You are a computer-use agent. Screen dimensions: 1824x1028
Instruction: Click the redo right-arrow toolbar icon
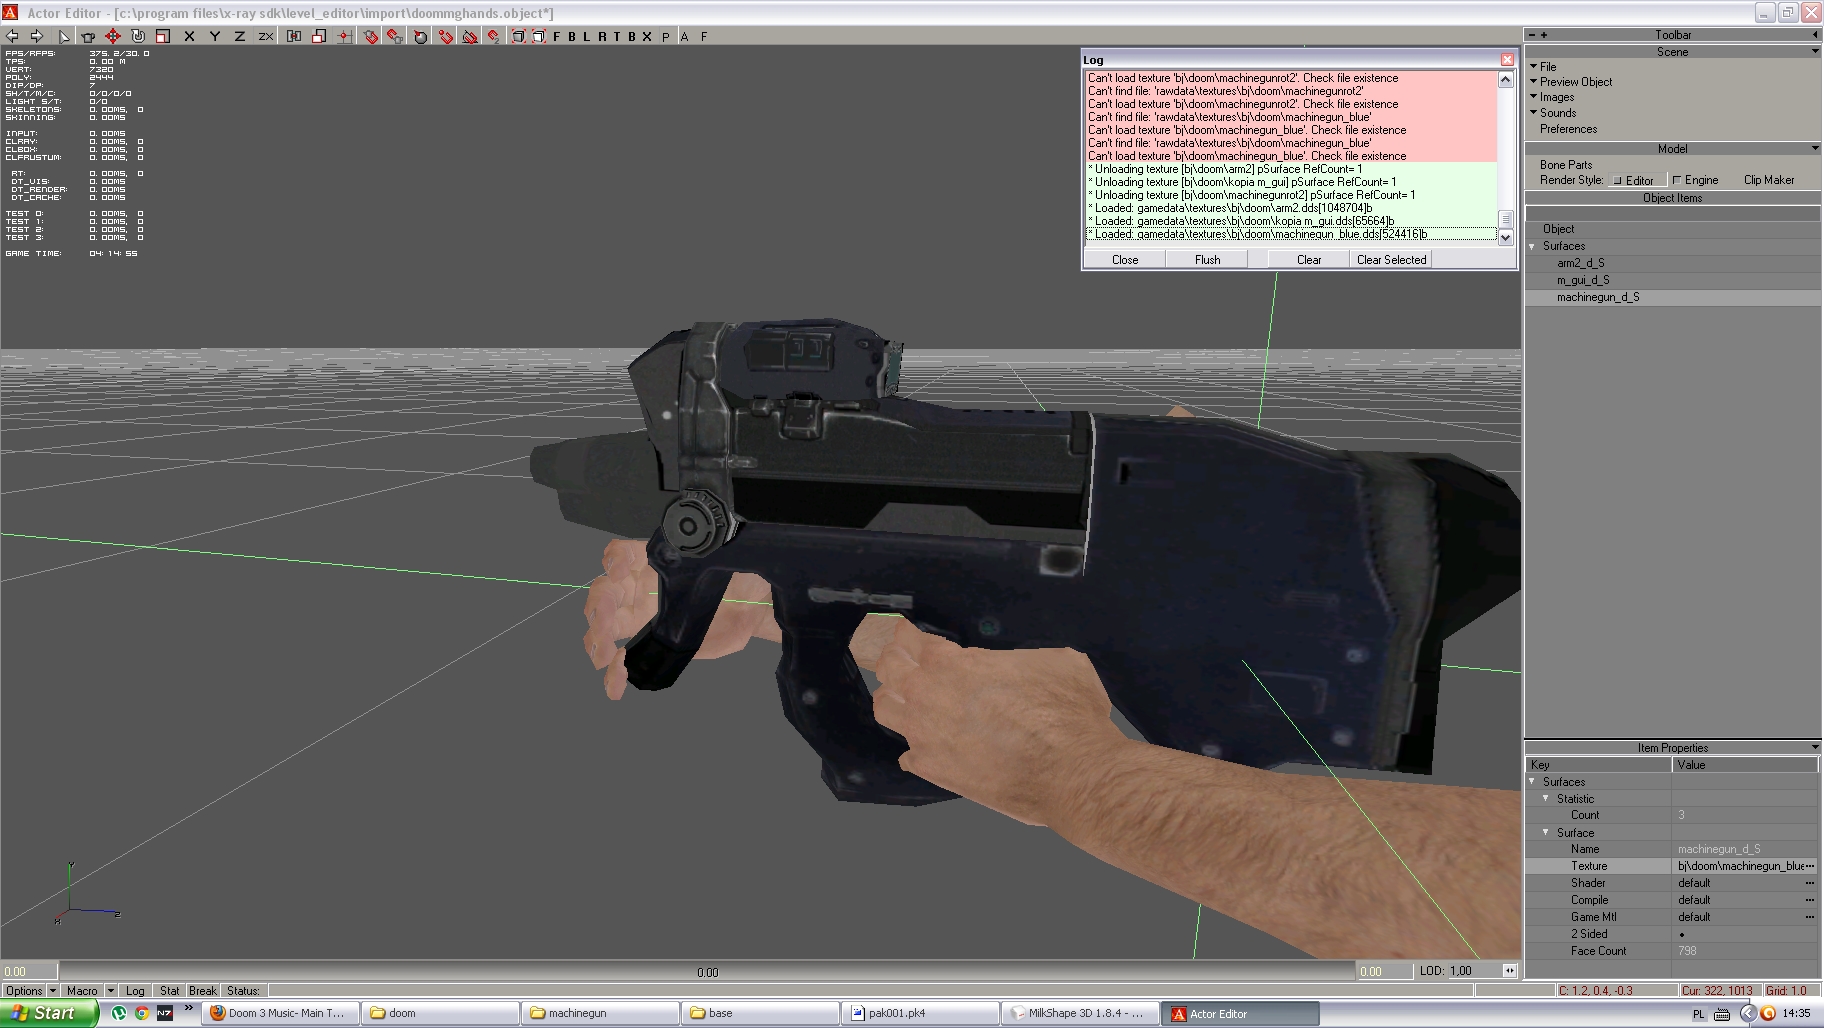pyautogui.click(x=37, y=36)
